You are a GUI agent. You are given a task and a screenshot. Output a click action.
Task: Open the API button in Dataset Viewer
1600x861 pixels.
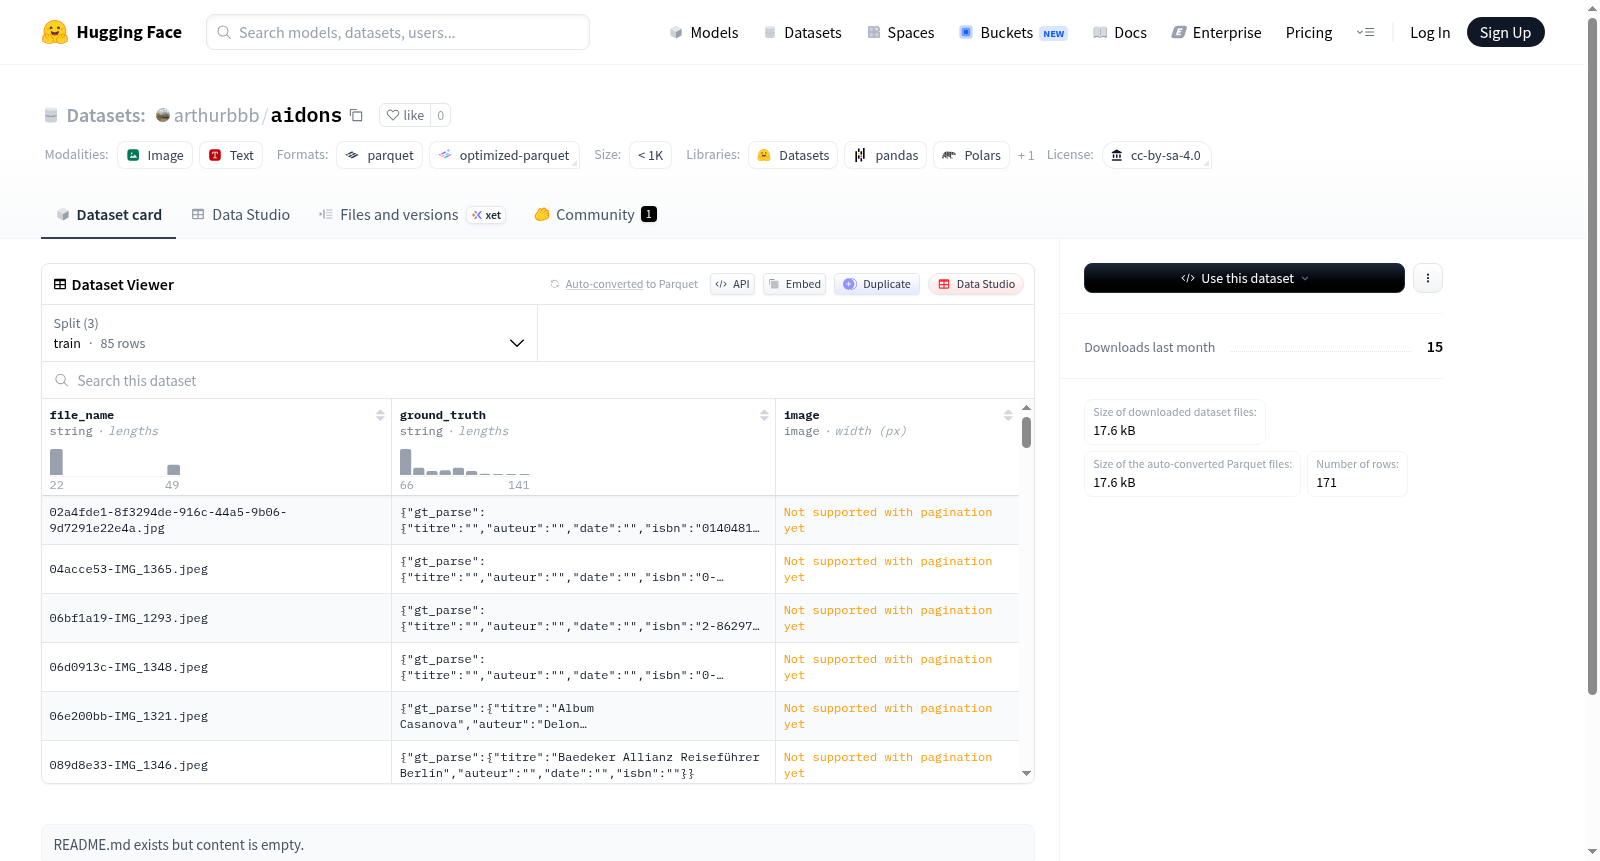(732, 284)
